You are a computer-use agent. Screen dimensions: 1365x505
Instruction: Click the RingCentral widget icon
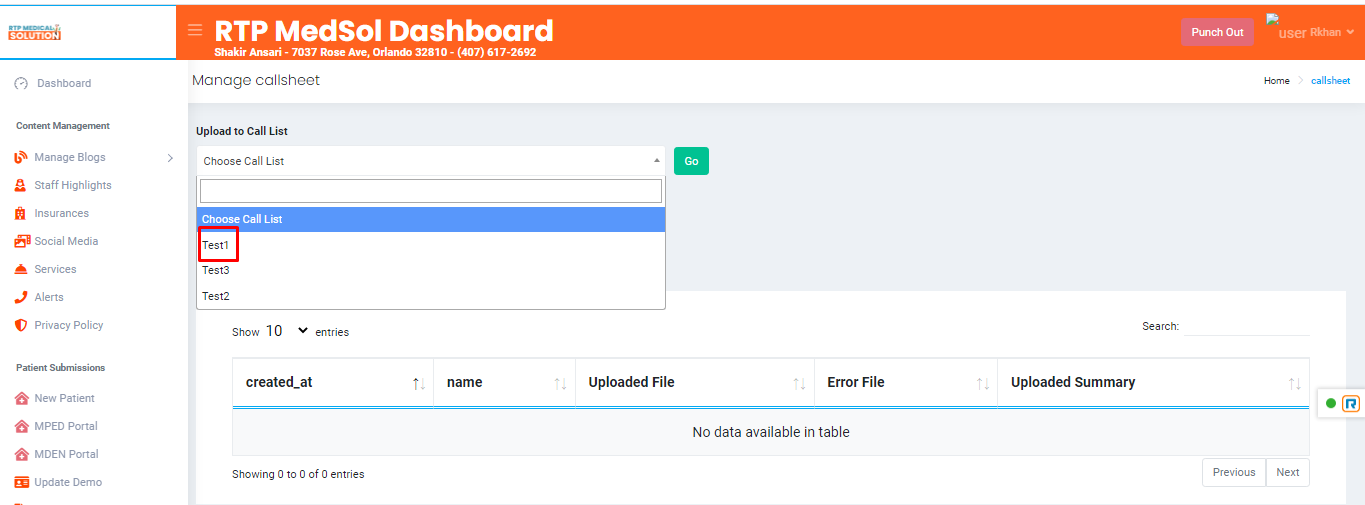(x=1351, y=403)
